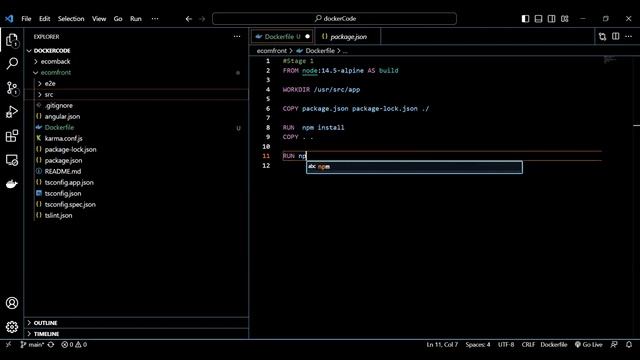Open the Explorer view in the activity bar
This screenshot has width=640, height=360.
(x=12, y=40)
